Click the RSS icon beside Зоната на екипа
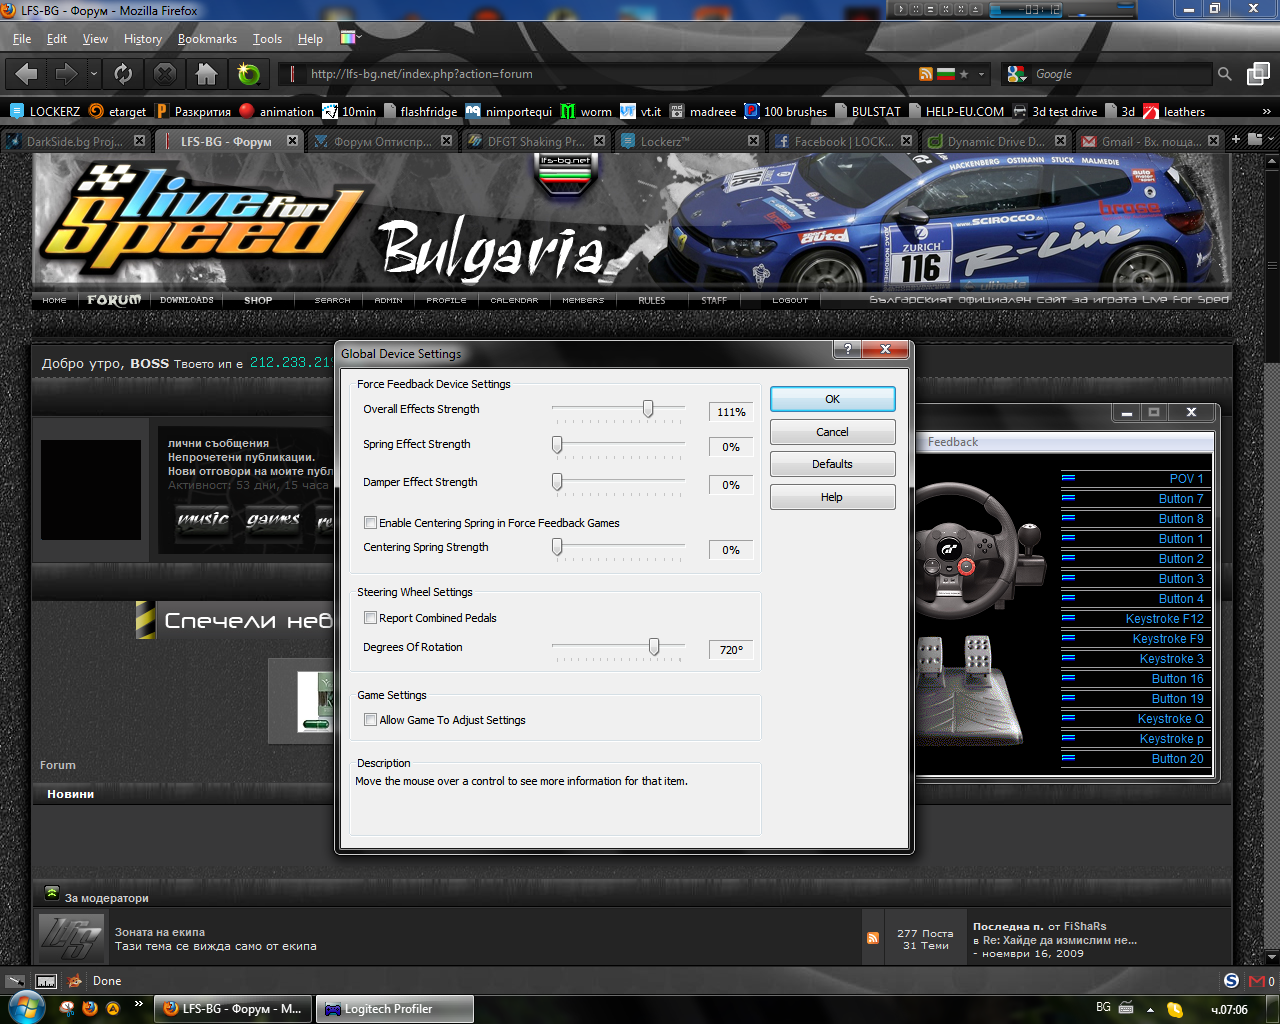The height and width of the screenshot is (1024, 1280). (873, 938)
